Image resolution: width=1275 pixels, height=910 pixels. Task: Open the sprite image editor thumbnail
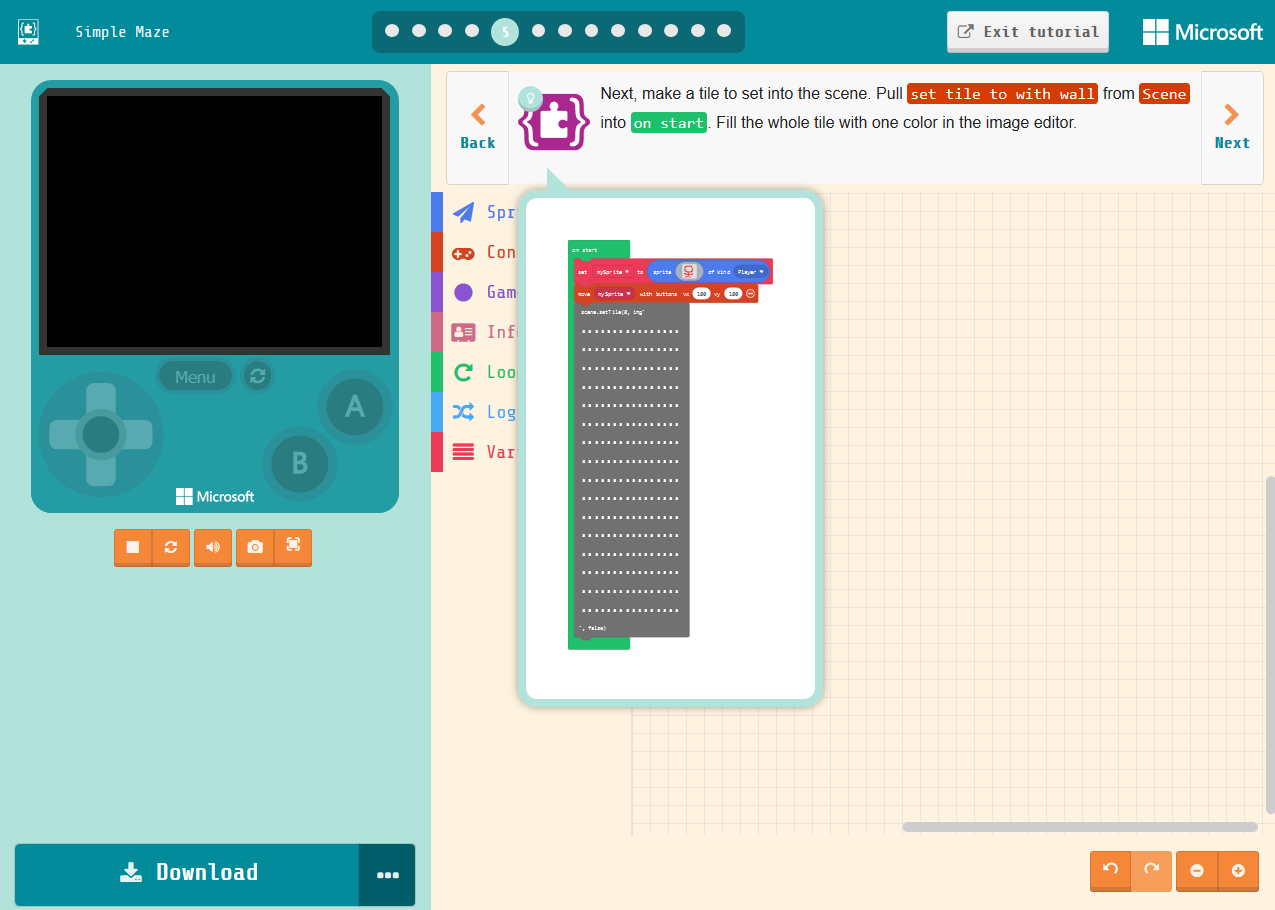(x=689, y=271)
